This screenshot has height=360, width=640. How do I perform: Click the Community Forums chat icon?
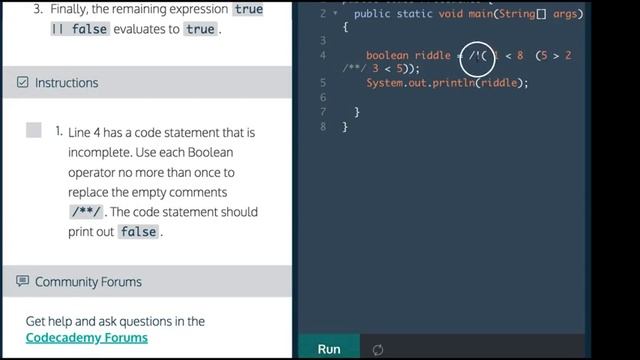(22, 281)
